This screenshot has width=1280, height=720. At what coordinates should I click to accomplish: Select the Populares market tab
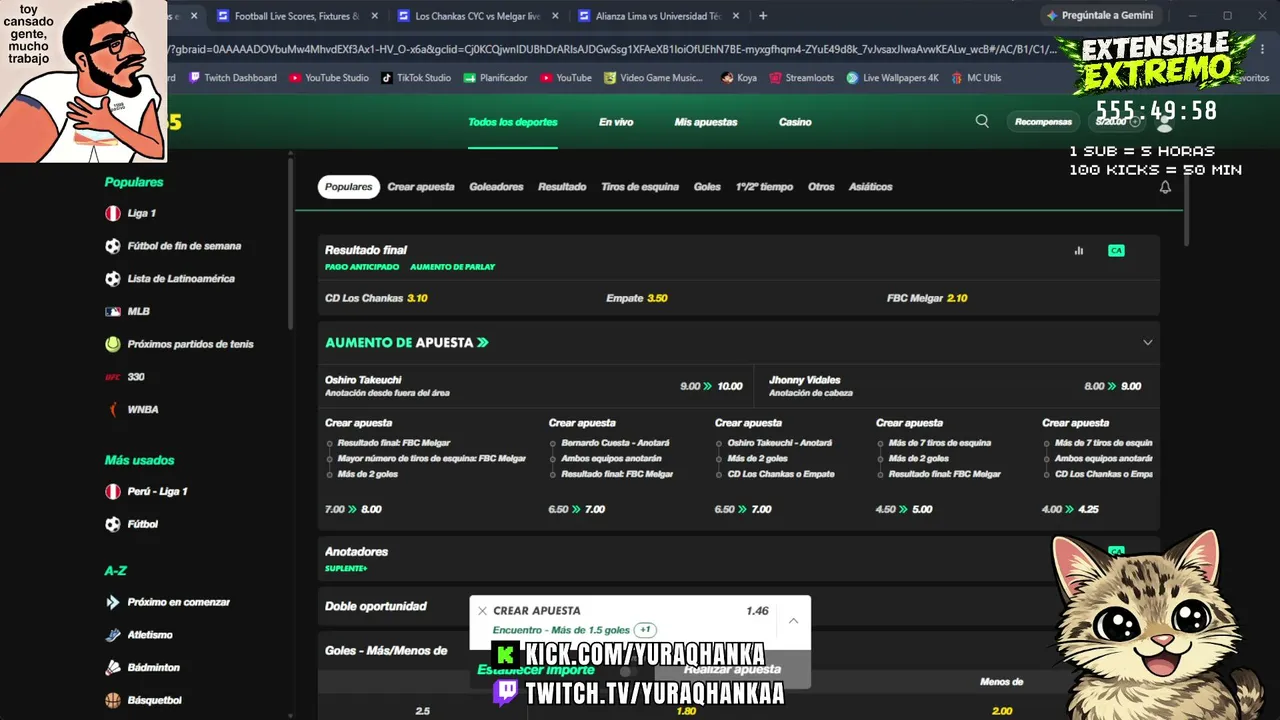[349, 187]
